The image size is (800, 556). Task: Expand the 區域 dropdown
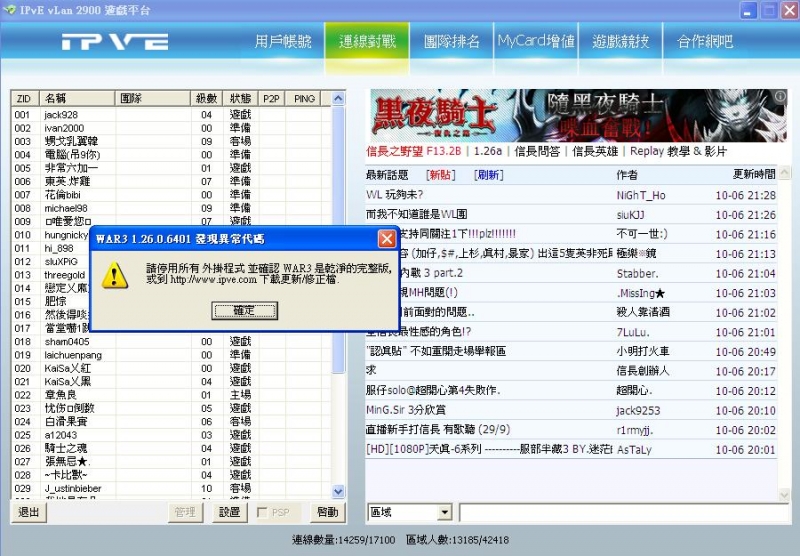[445, 512]
